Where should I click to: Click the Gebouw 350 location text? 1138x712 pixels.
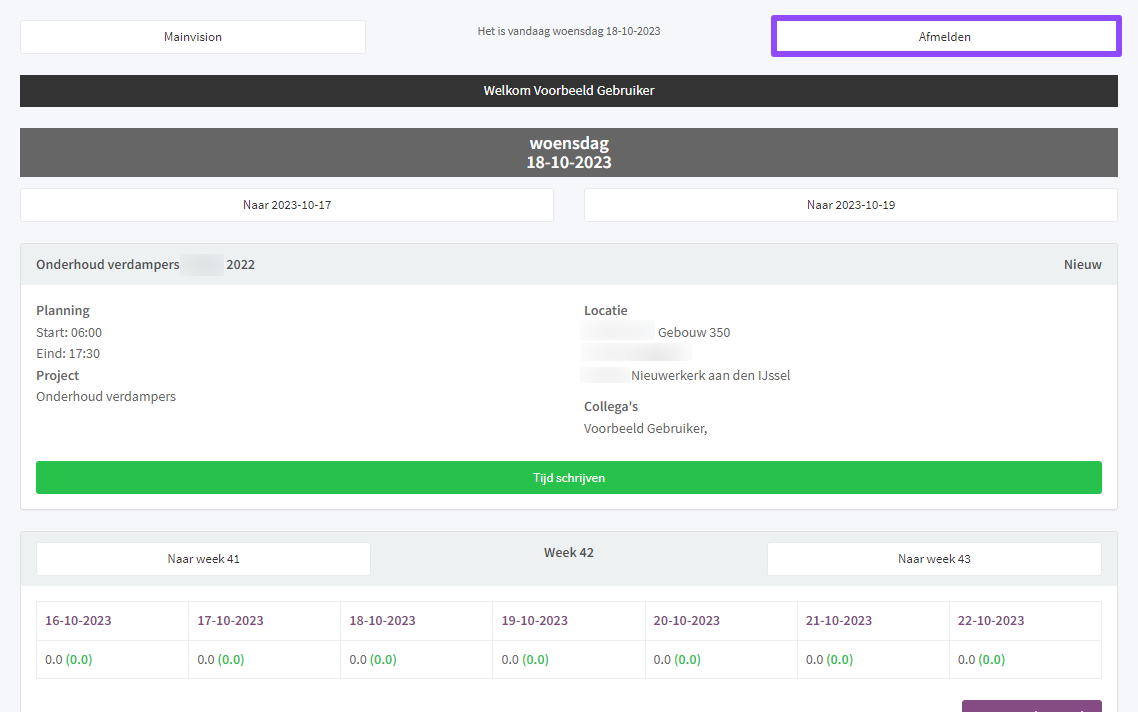coord(694,332)
